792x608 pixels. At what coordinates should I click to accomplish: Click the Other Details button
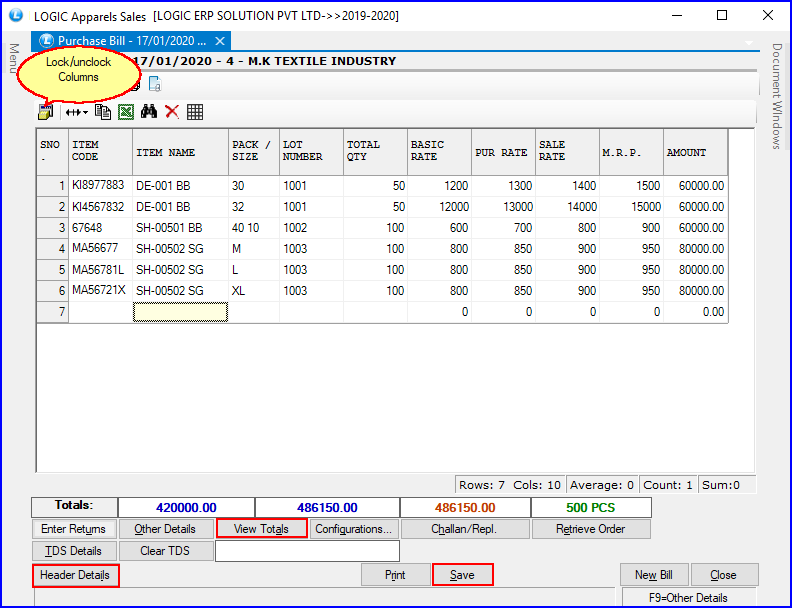tap(165, 529)
